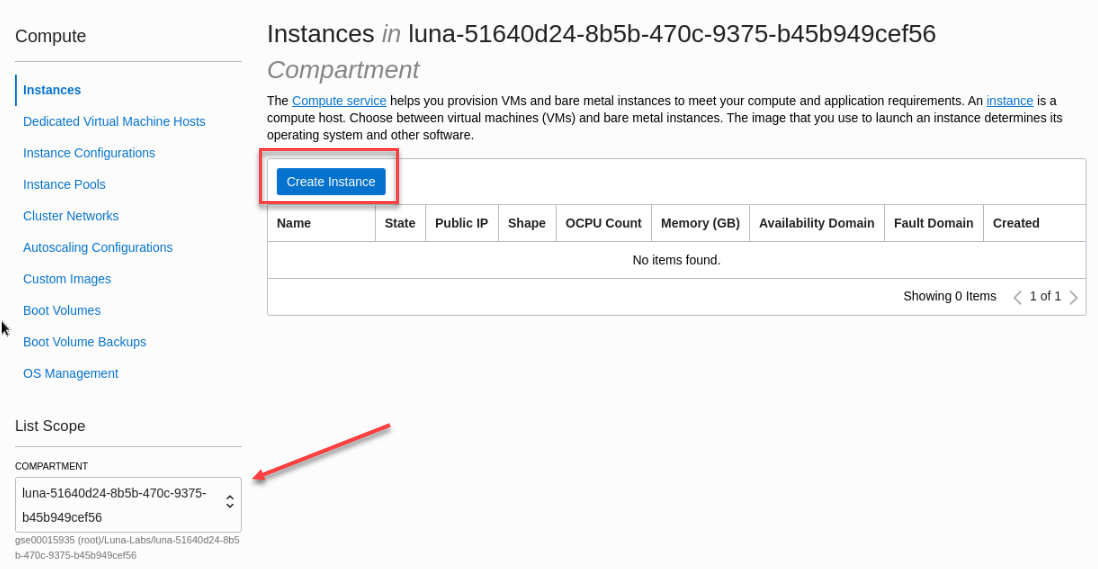
Task: Go to Instance Configurations
Action: pos(89,153)
